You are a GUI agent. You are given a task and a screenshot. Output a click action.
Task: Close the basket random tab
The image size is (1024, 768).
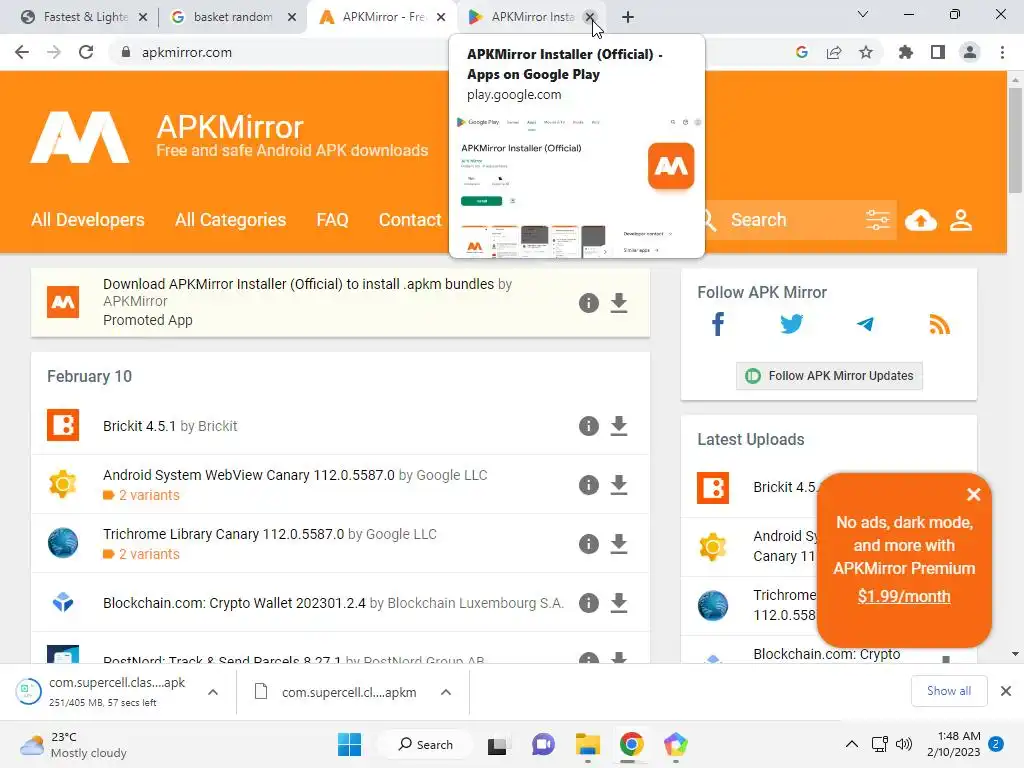point(293,17)
